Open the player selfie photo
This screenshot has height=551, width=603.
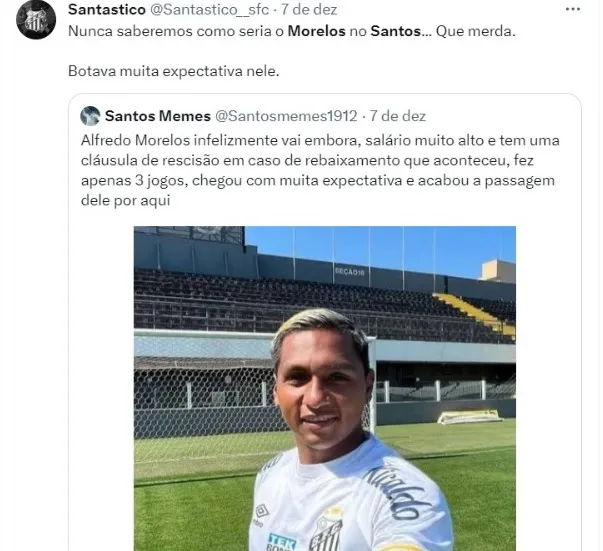coord(325,388)
